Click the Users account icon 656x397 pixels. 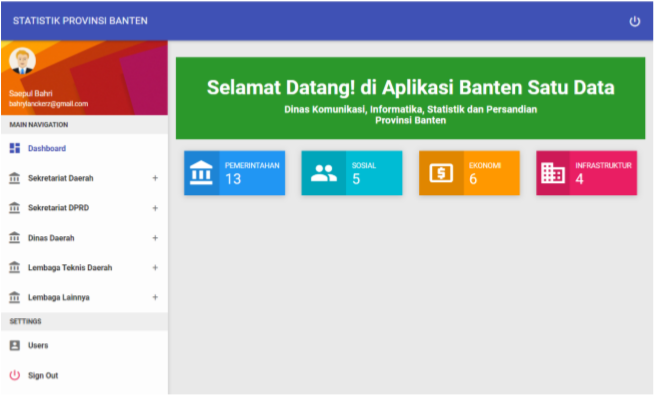(x=15, y=345)
